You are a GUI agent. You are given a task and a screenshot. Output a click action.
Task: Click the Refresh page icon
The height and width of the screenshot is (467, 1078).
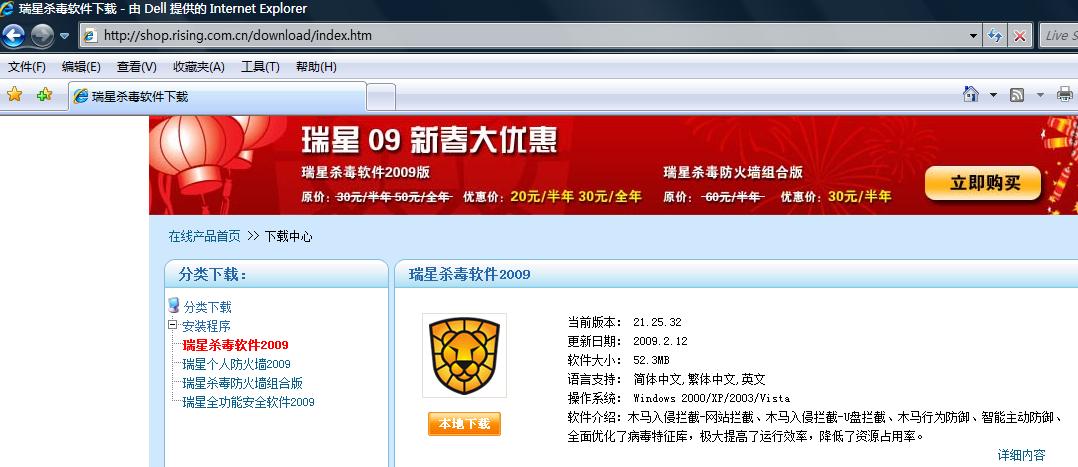pos(995,36)
